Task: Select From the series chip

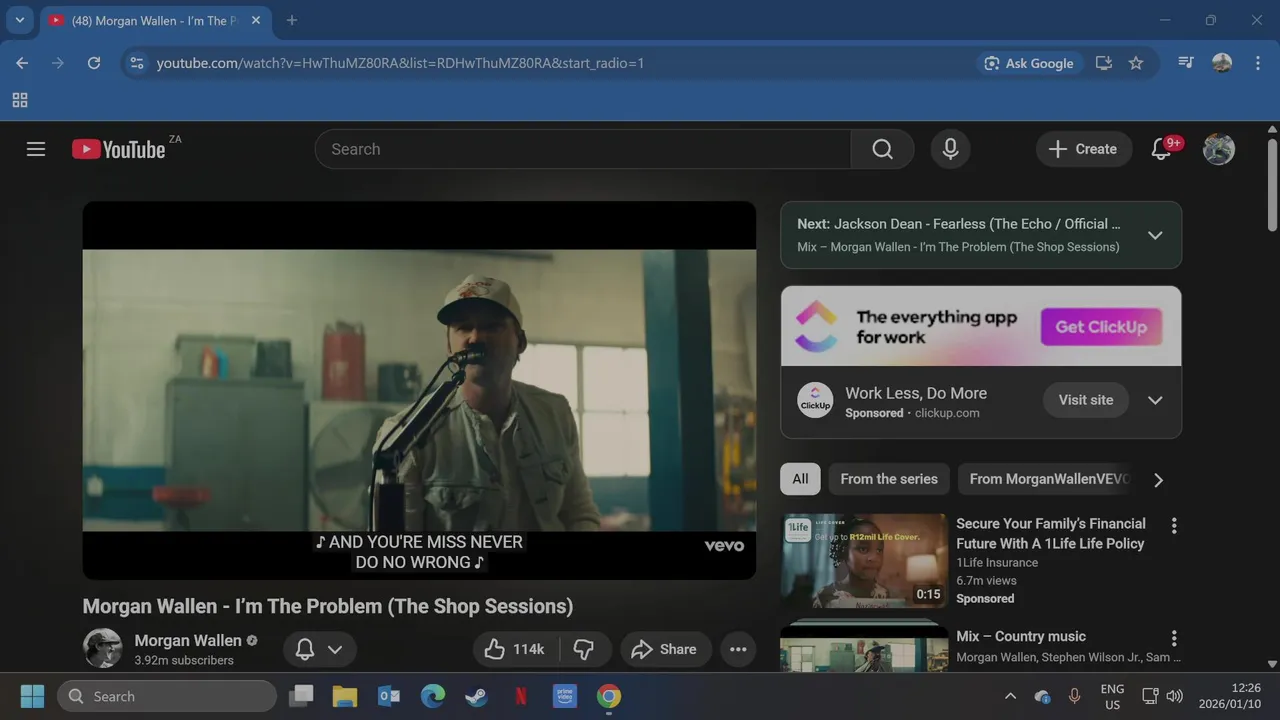Action: 889,479
